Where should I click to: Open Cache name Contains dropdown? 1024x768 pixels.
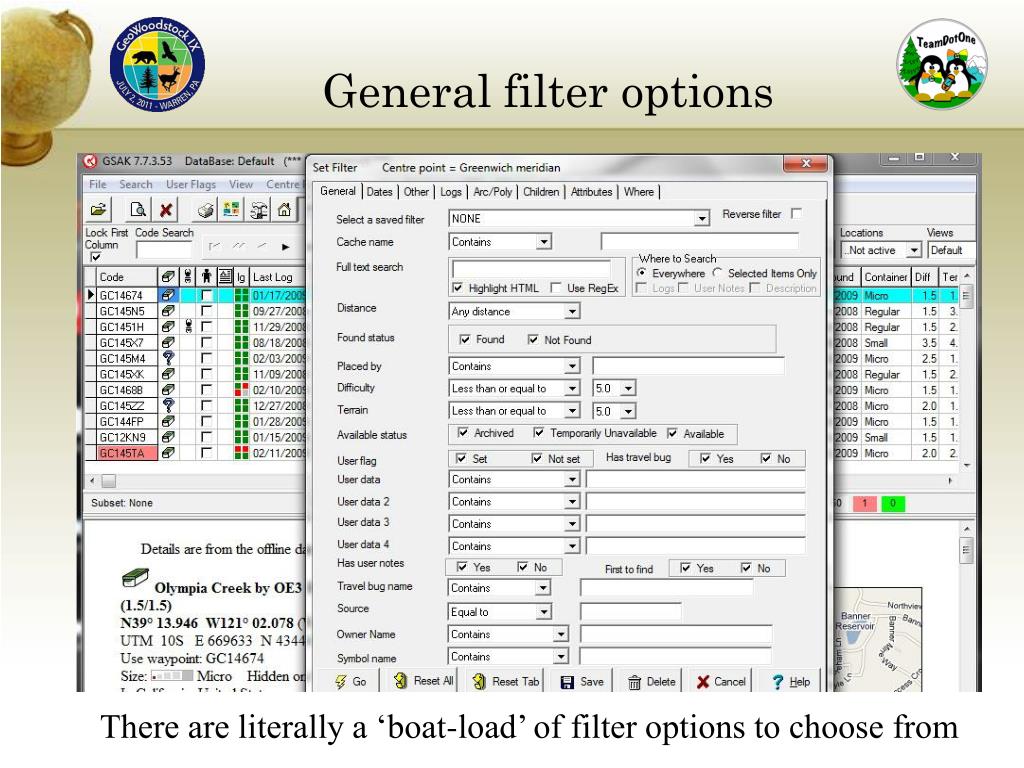click(x=543, y=242)
